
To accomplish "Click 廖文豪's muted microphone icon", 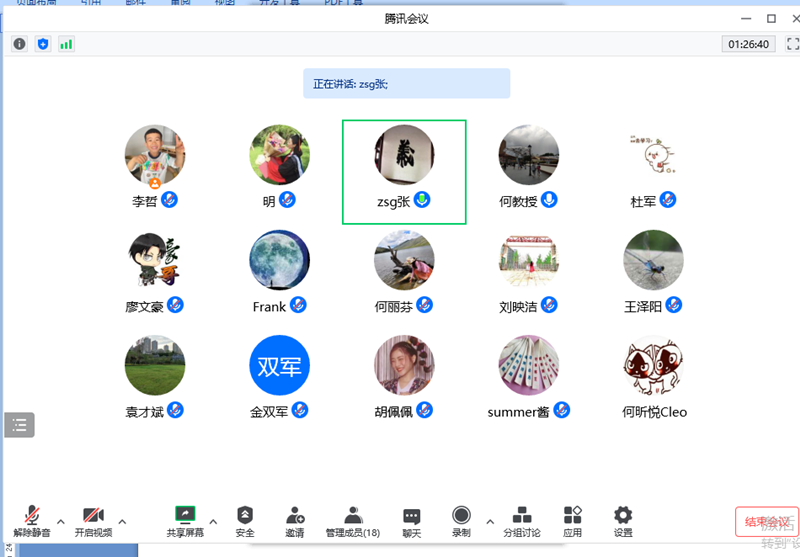I will tap(175, 305).
